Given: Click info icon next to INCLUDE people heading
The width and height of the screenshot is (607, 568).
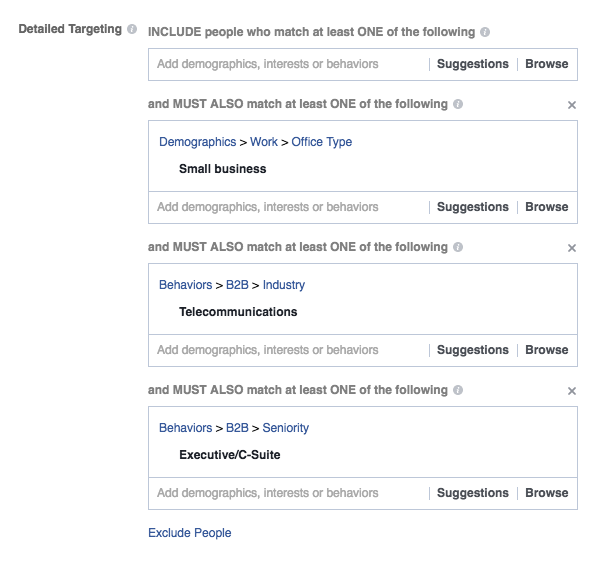Looking at the screenshot, I should (485, 32).
